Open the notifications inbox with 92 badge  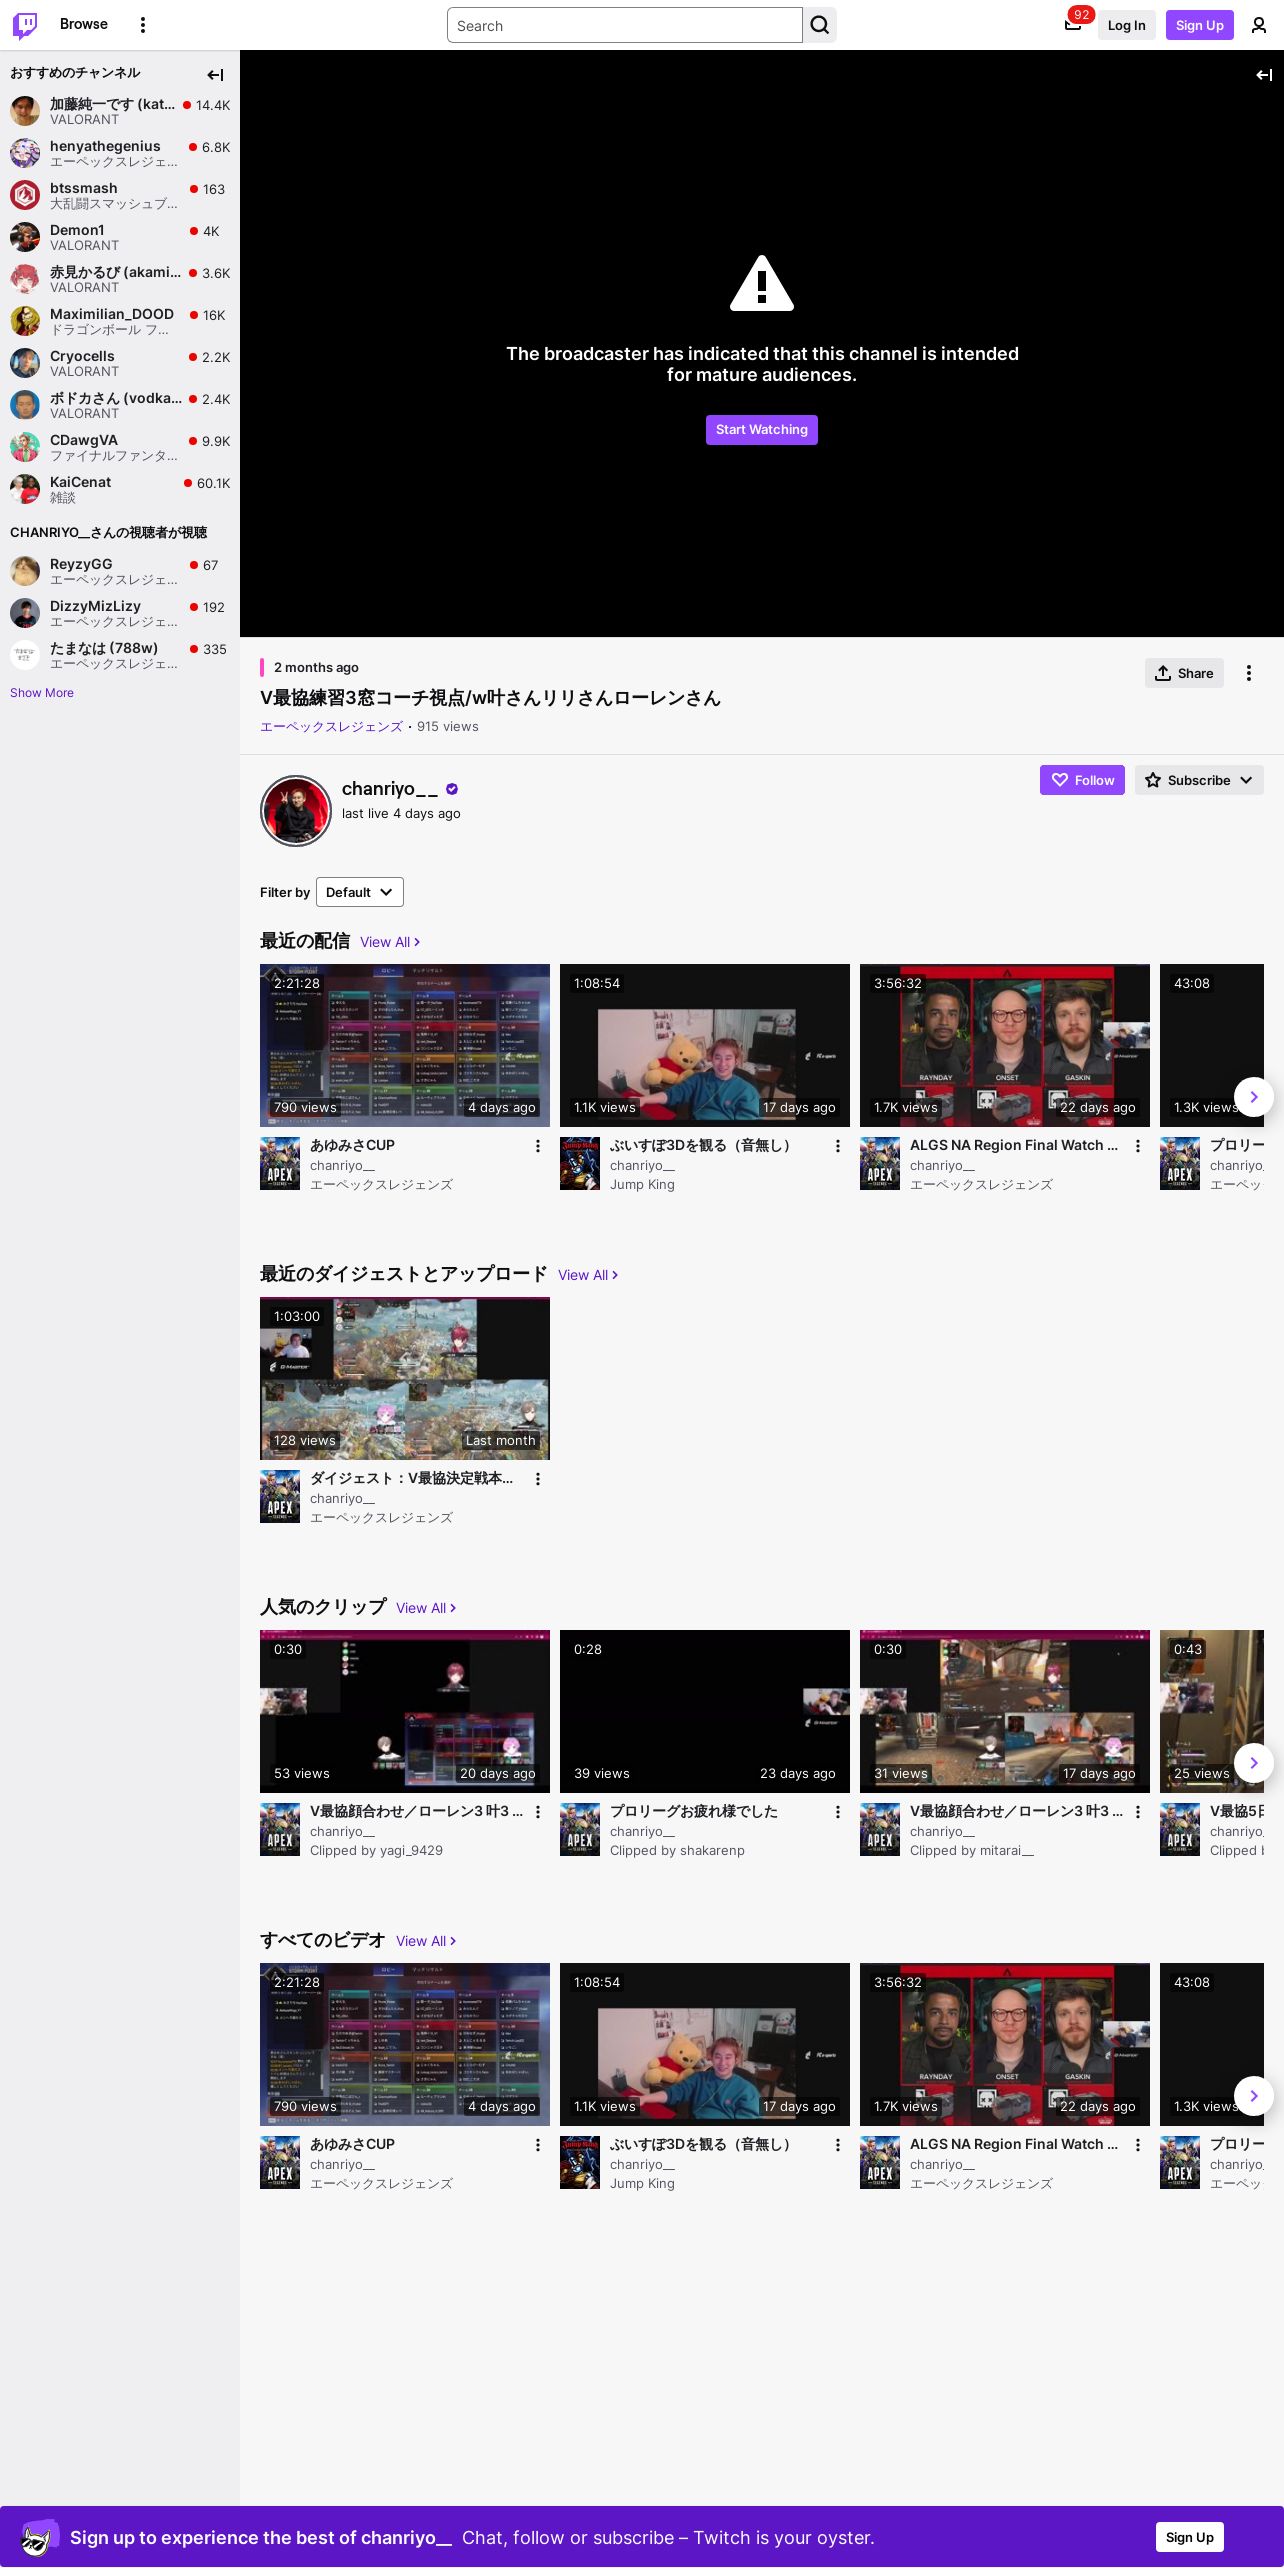[1073, 25]
